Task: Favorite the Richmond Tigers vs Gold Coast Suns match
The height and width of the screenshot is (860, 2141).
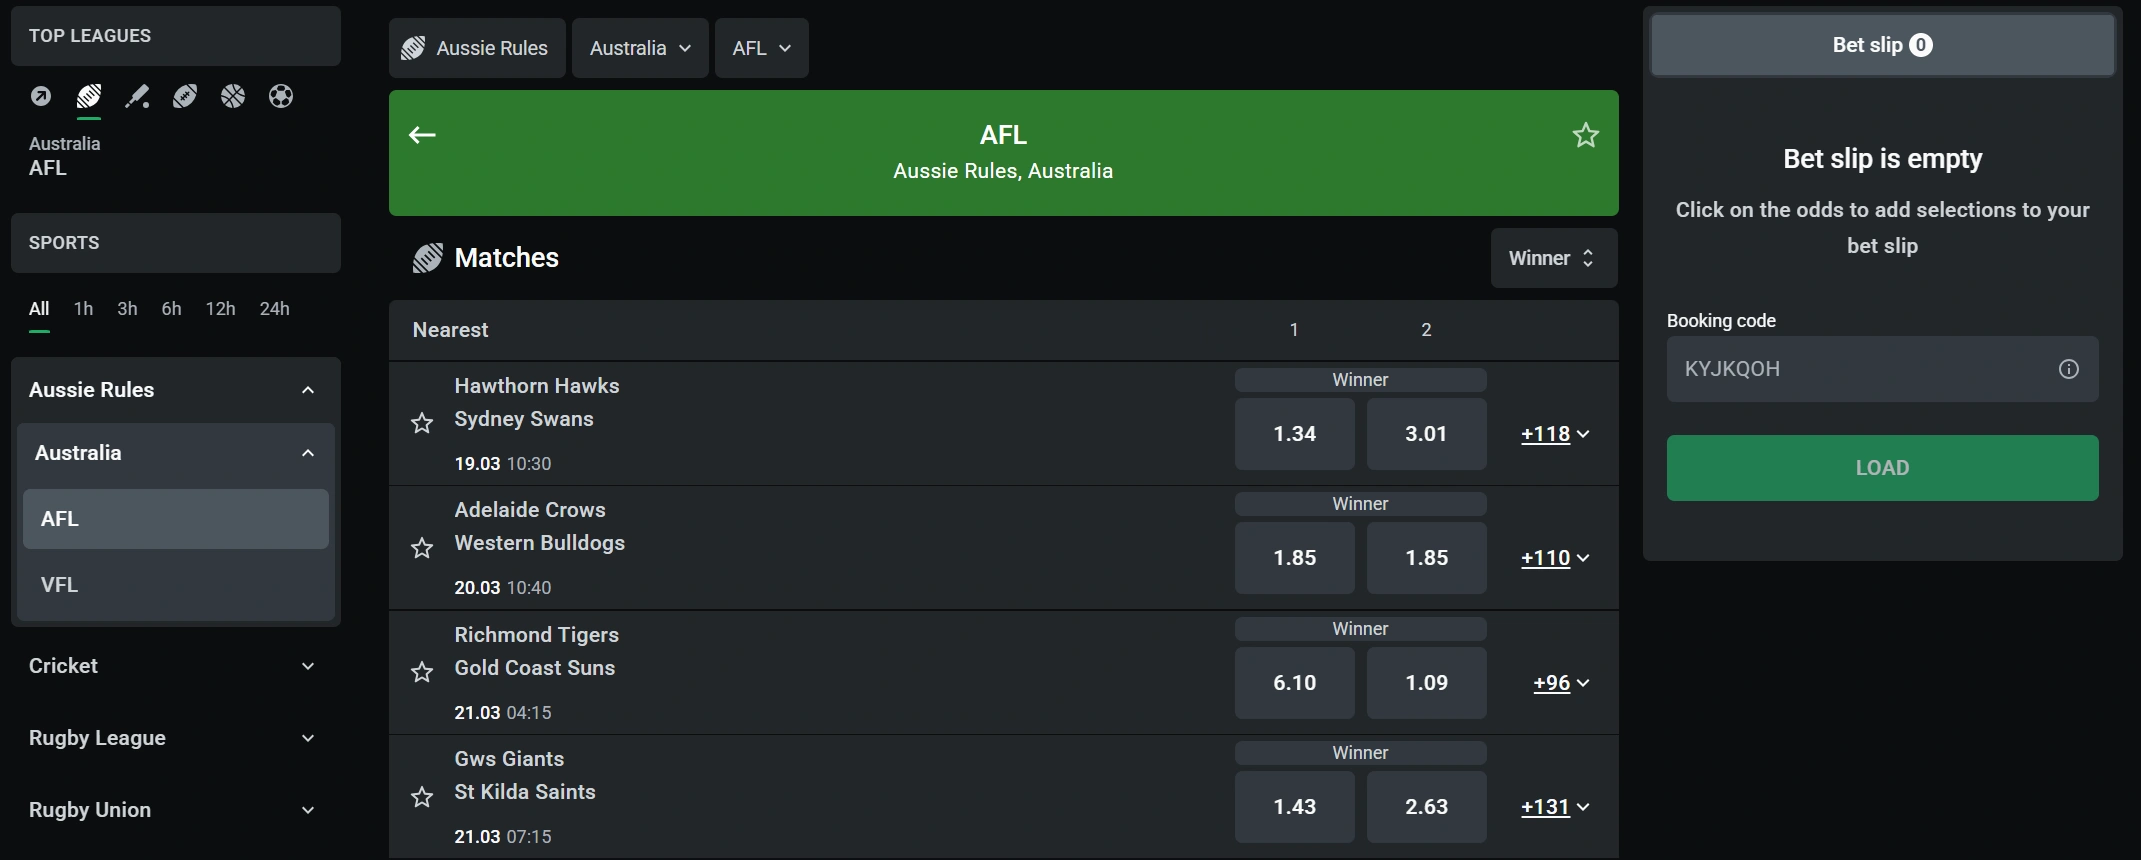Action: 421,672
